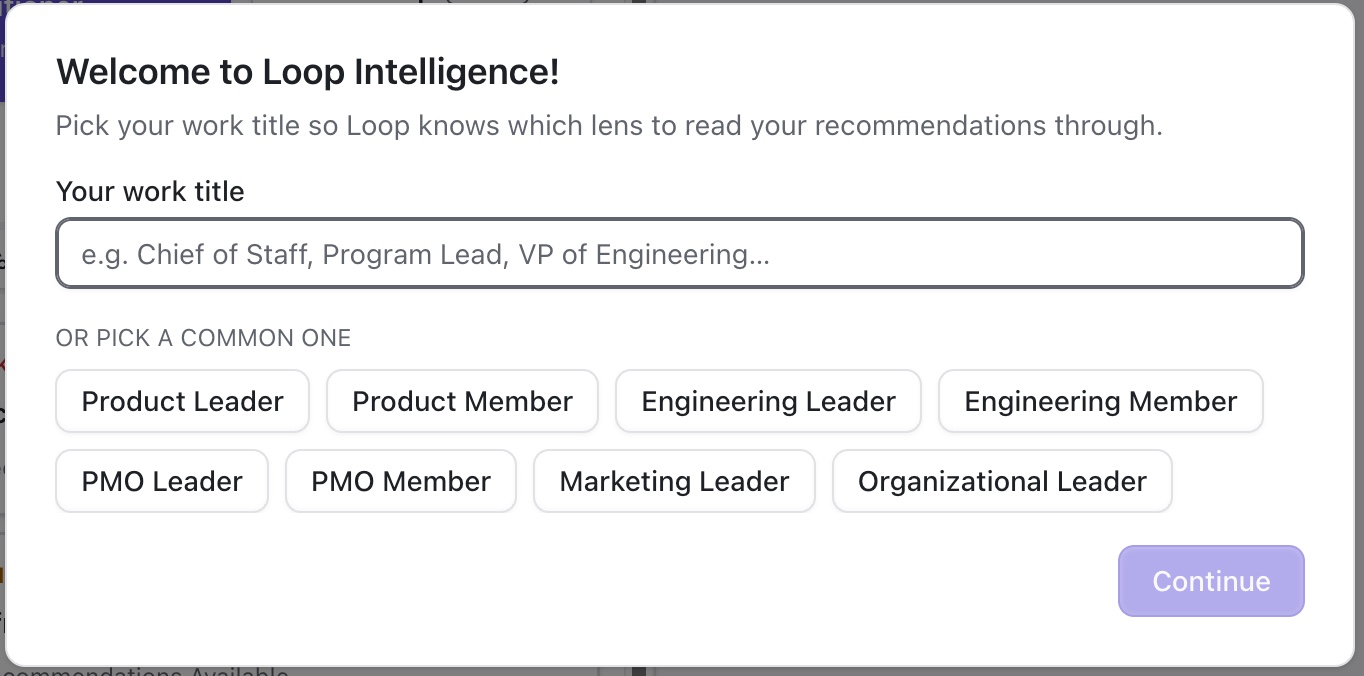The image size is (1364, 676).
Task: Pick the Engineering Leader title chip
Action: point(768,401)
